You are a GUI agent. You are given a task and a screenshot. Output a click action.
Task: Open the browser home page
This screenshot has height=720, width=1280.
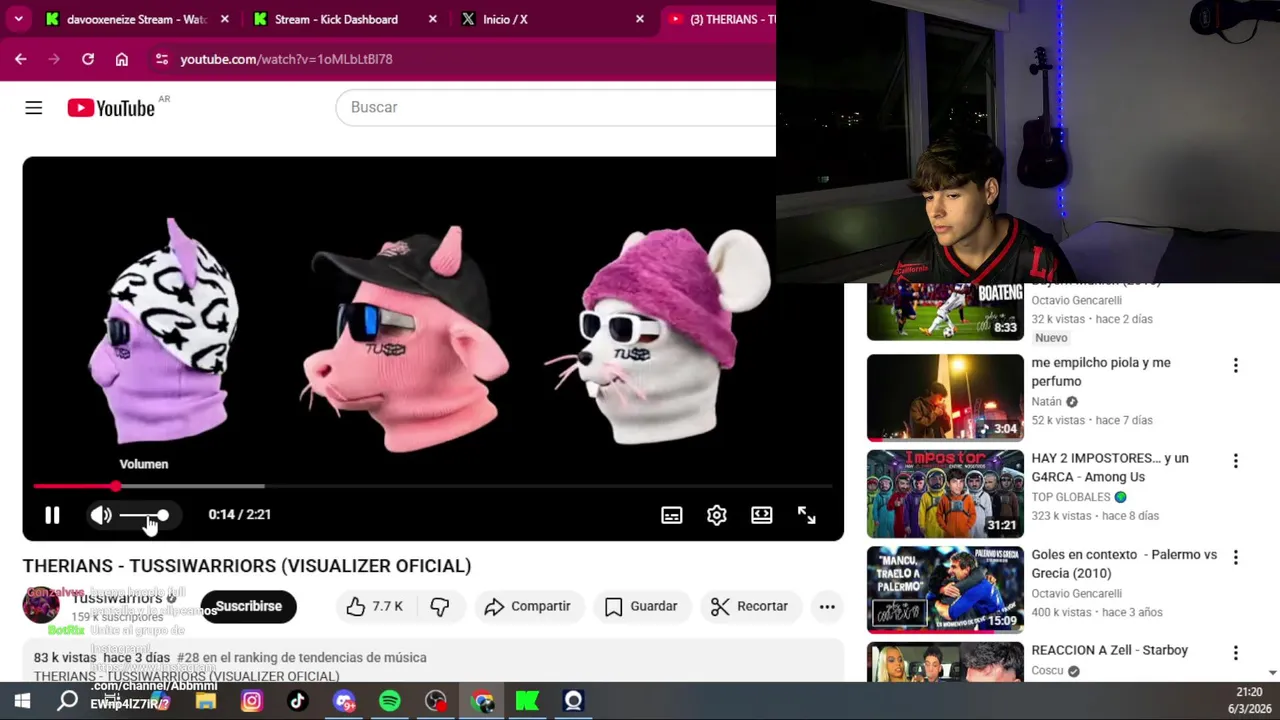(x=122, y=59)
